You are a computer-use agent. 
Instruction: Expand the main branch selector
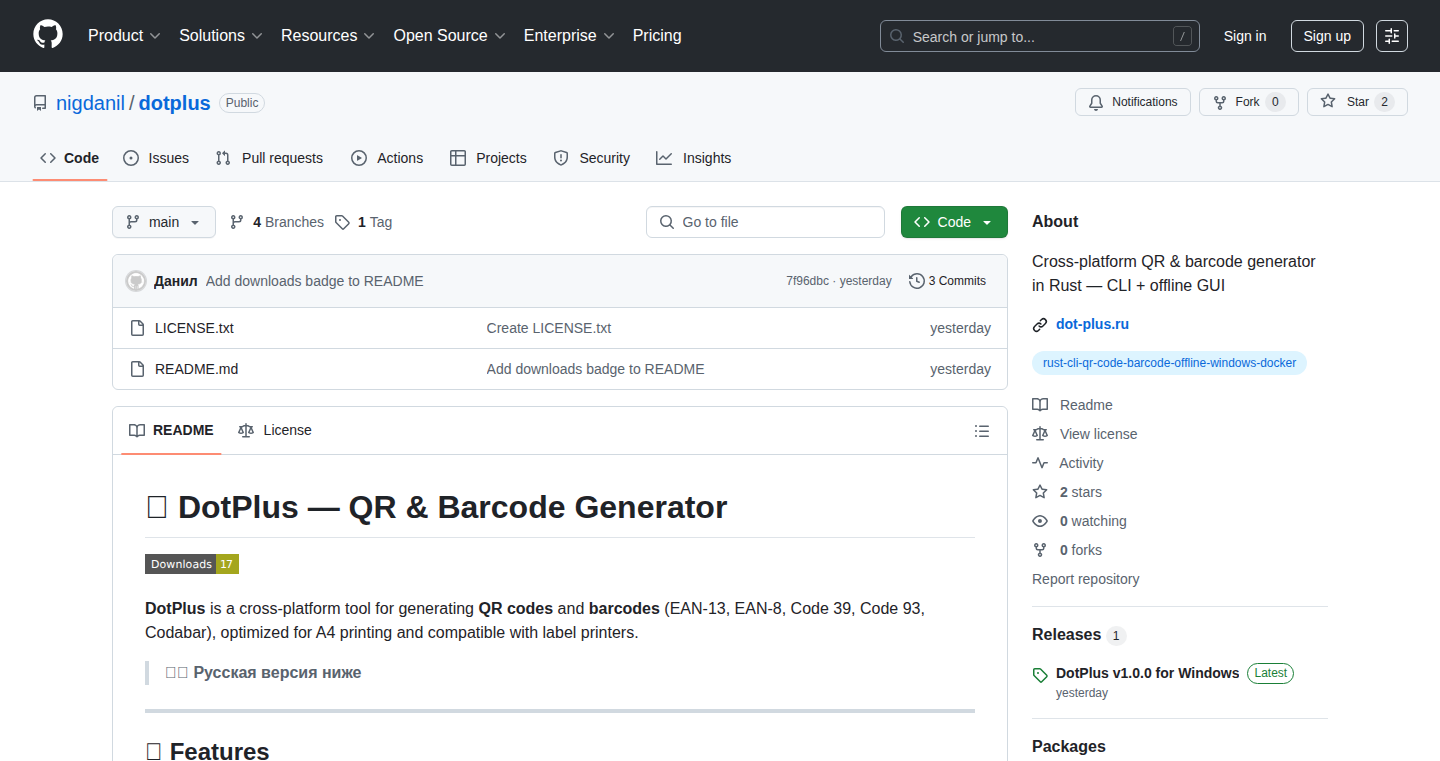point(164,222)
